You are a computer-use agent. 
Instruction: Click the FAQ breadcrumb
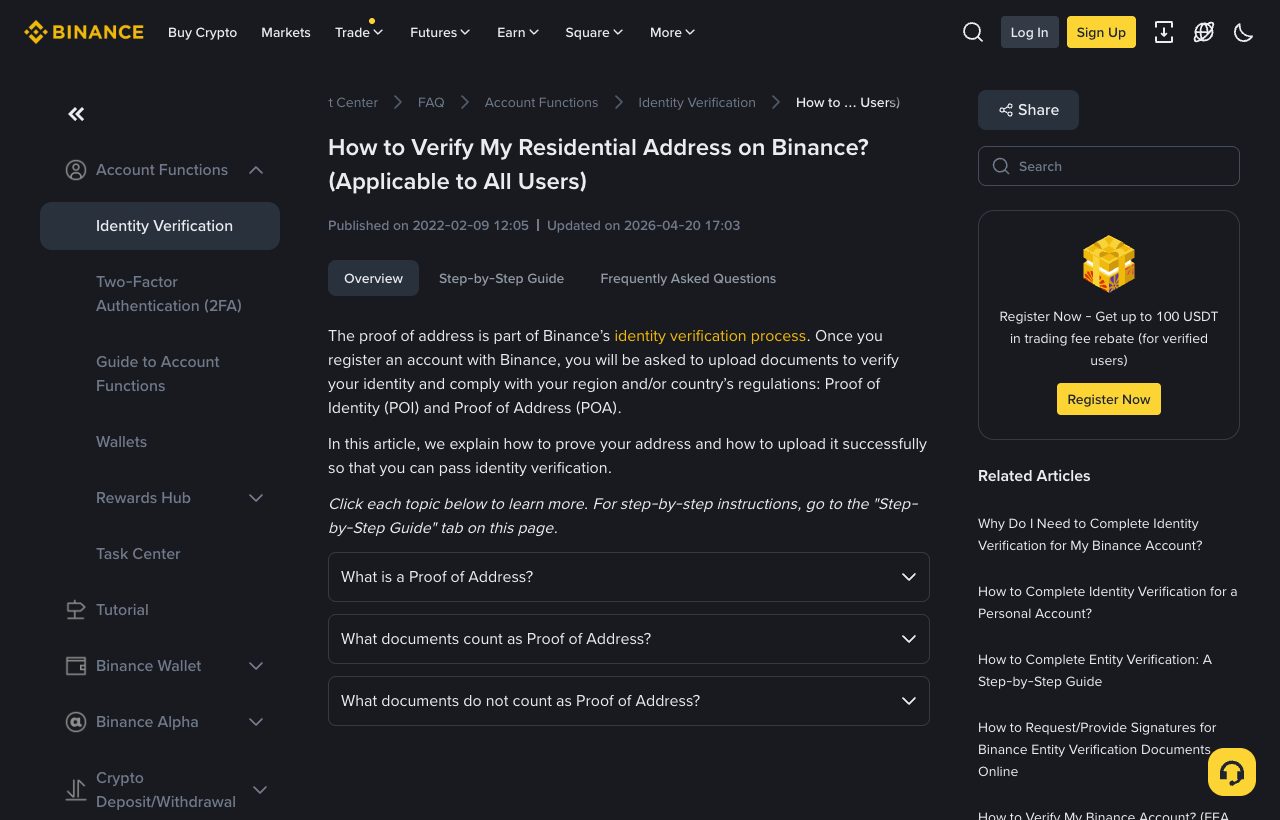point(431,102)
